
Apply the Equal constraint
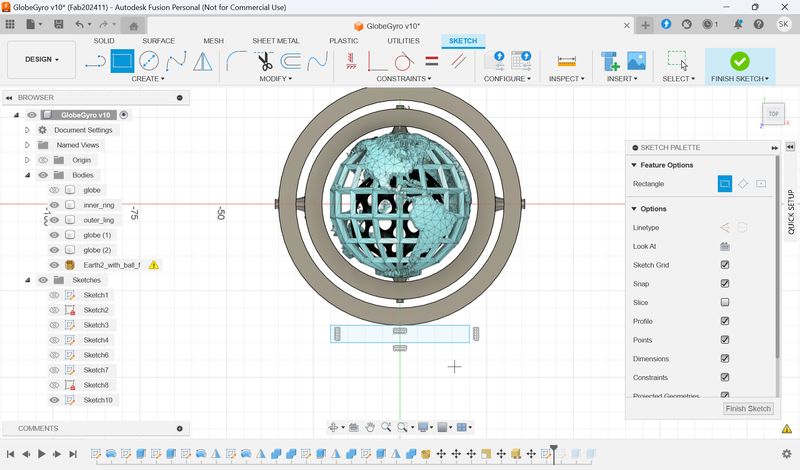[x=432, y=61]
